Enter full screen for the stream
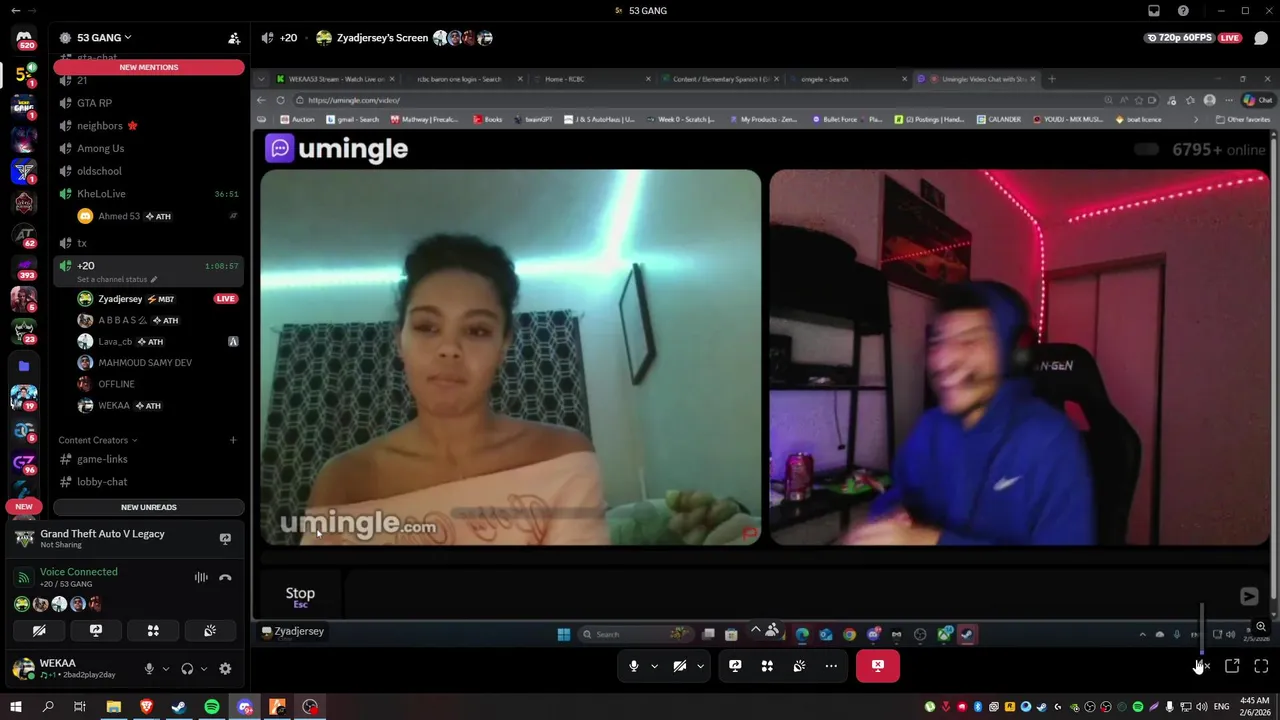Image resolution: width=1280 pixels, height=720 pixels. pyautogui.click(x=1261, y=666)
